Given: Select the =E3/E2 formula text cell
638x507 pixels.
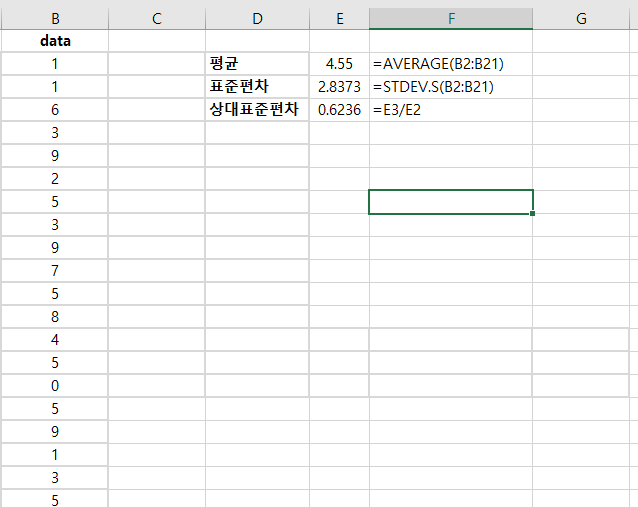Looking at the screenshot, I should pyautogui.click(x=451, y=109).
